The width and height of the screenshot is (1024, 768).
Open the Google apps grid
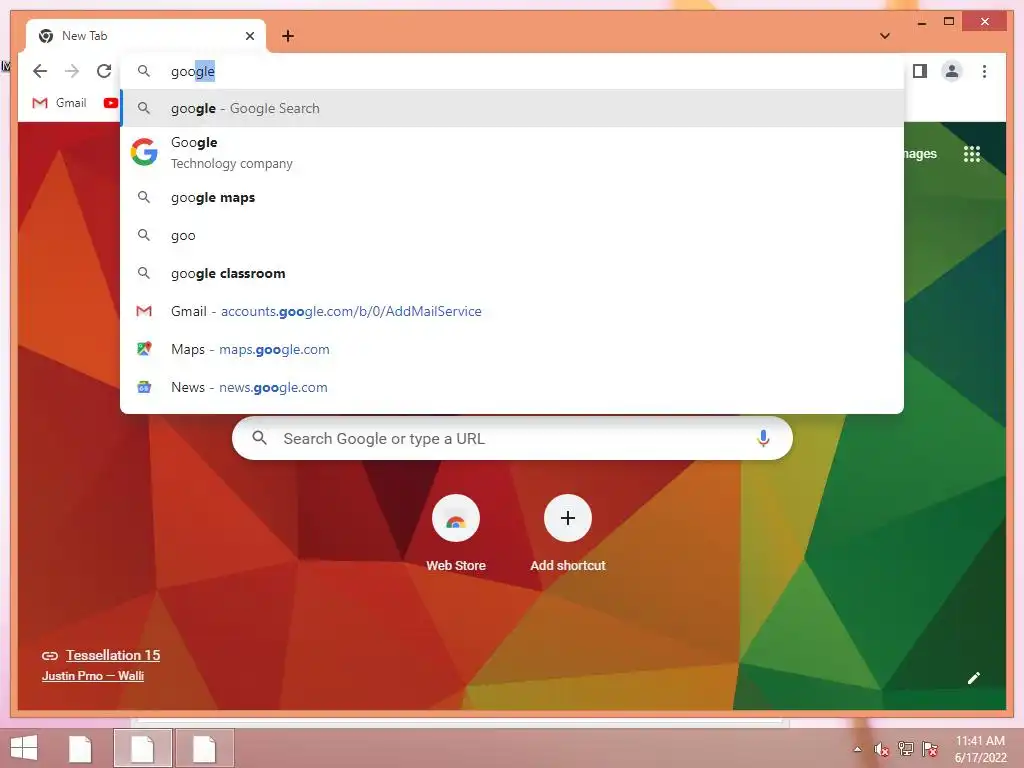972,154
